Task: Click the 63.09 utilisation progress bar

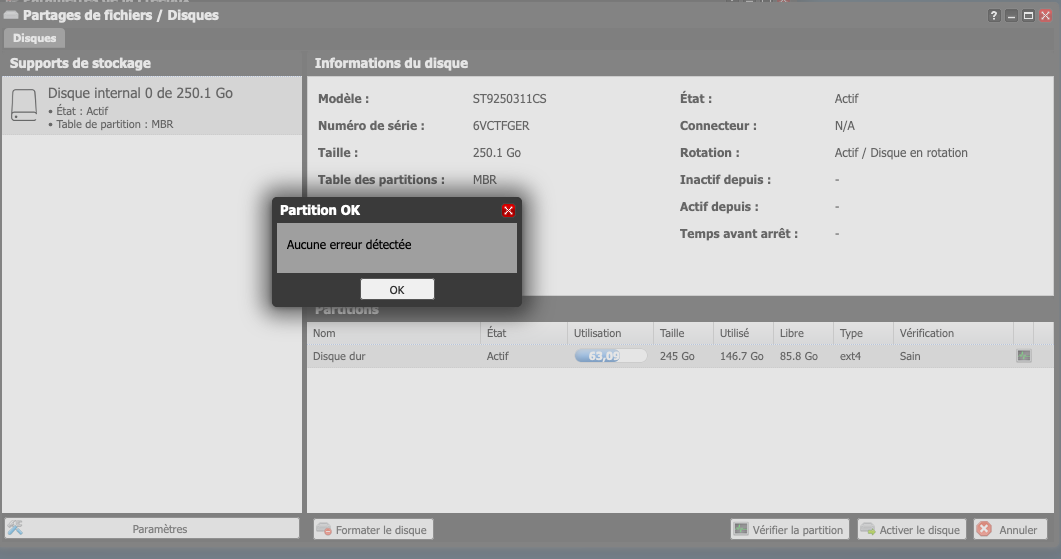Action: pos(610,356)
